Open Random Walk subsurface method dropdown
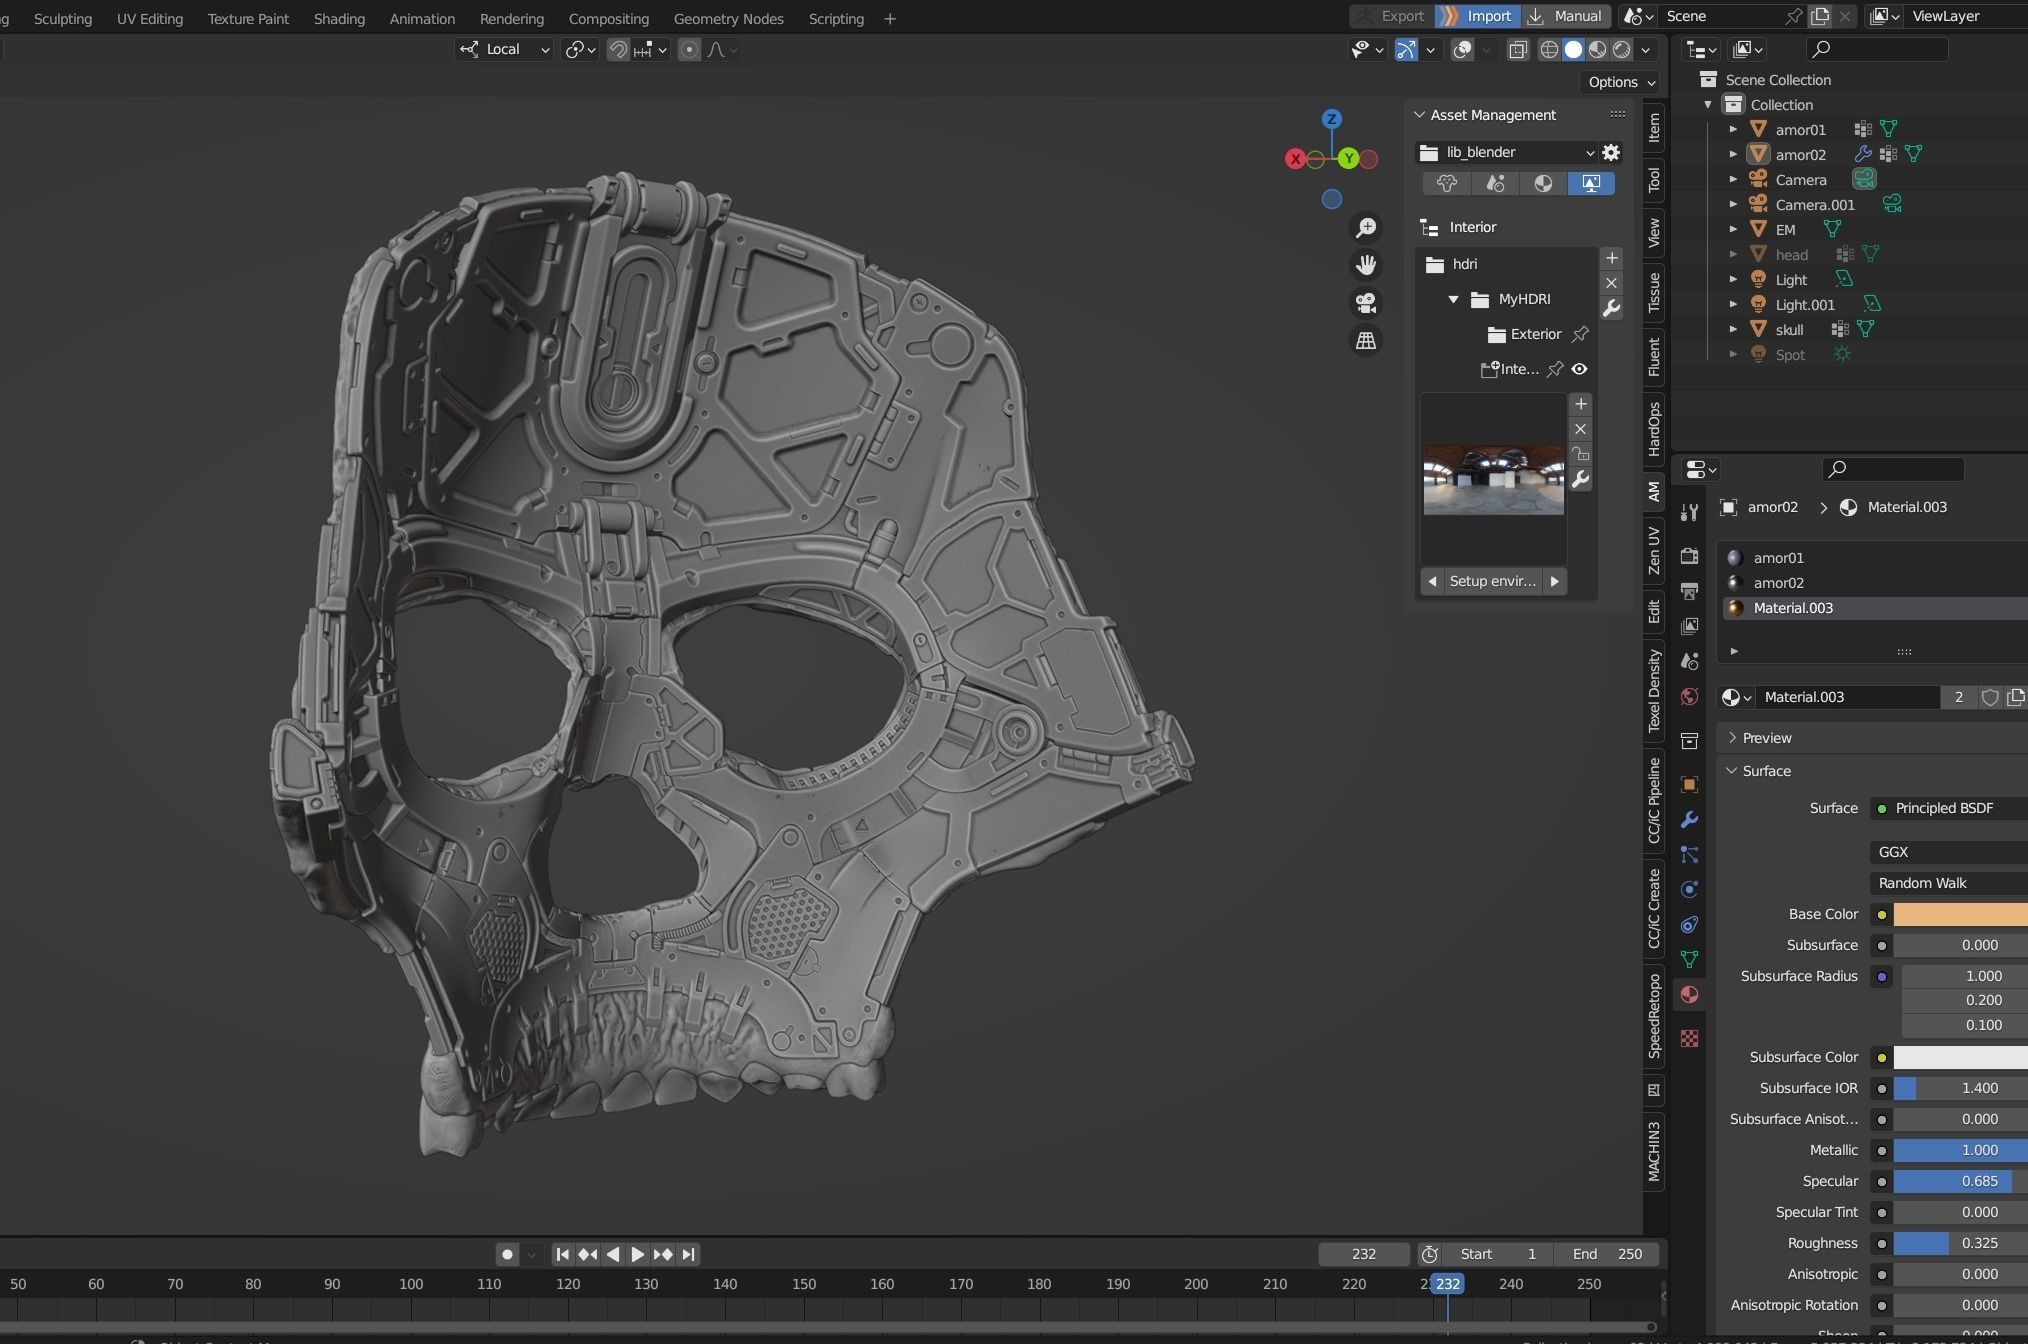The image size is (2028, 1344). 1949,883
